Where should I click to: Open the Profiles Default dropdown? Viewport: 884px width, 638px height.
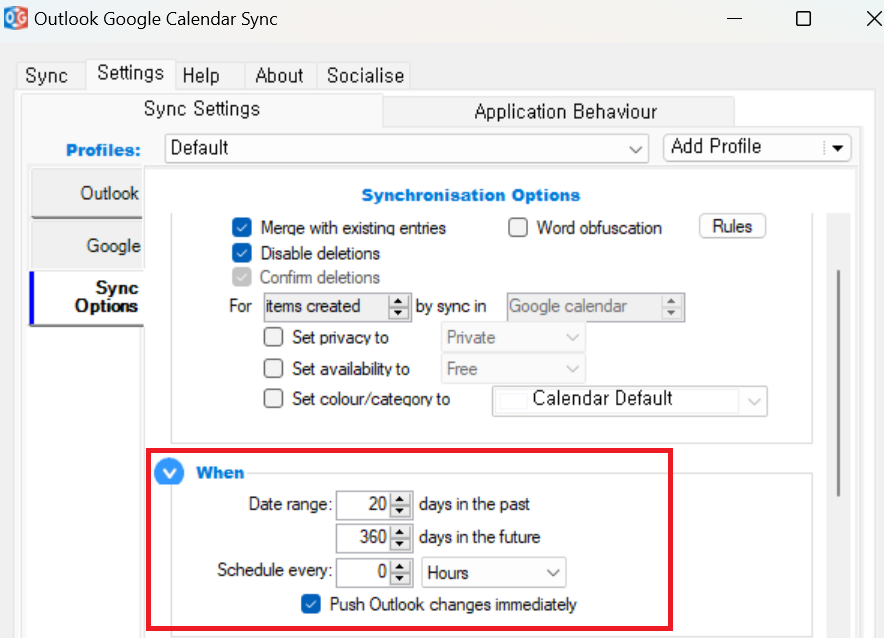pos(406,148)
